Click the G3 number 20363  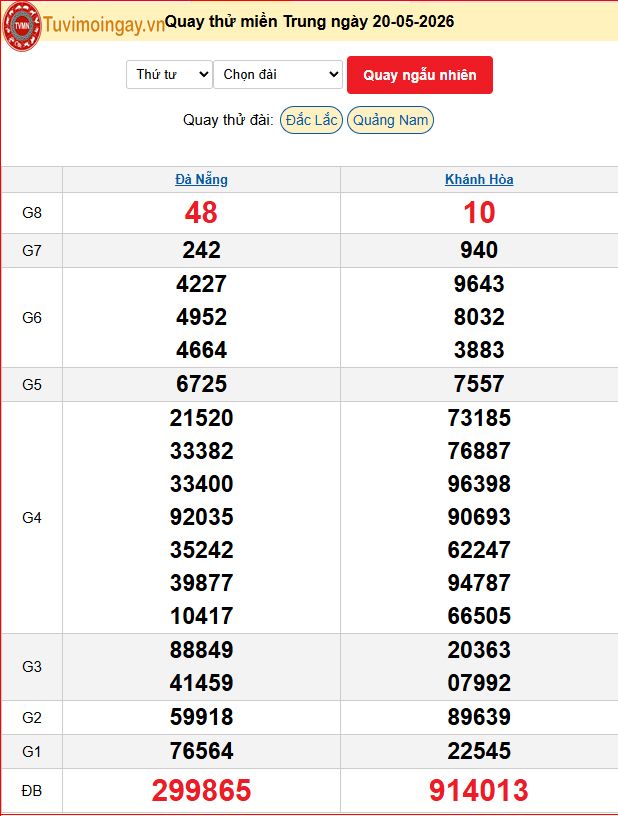pyautogui.click(x=479, y=650)
